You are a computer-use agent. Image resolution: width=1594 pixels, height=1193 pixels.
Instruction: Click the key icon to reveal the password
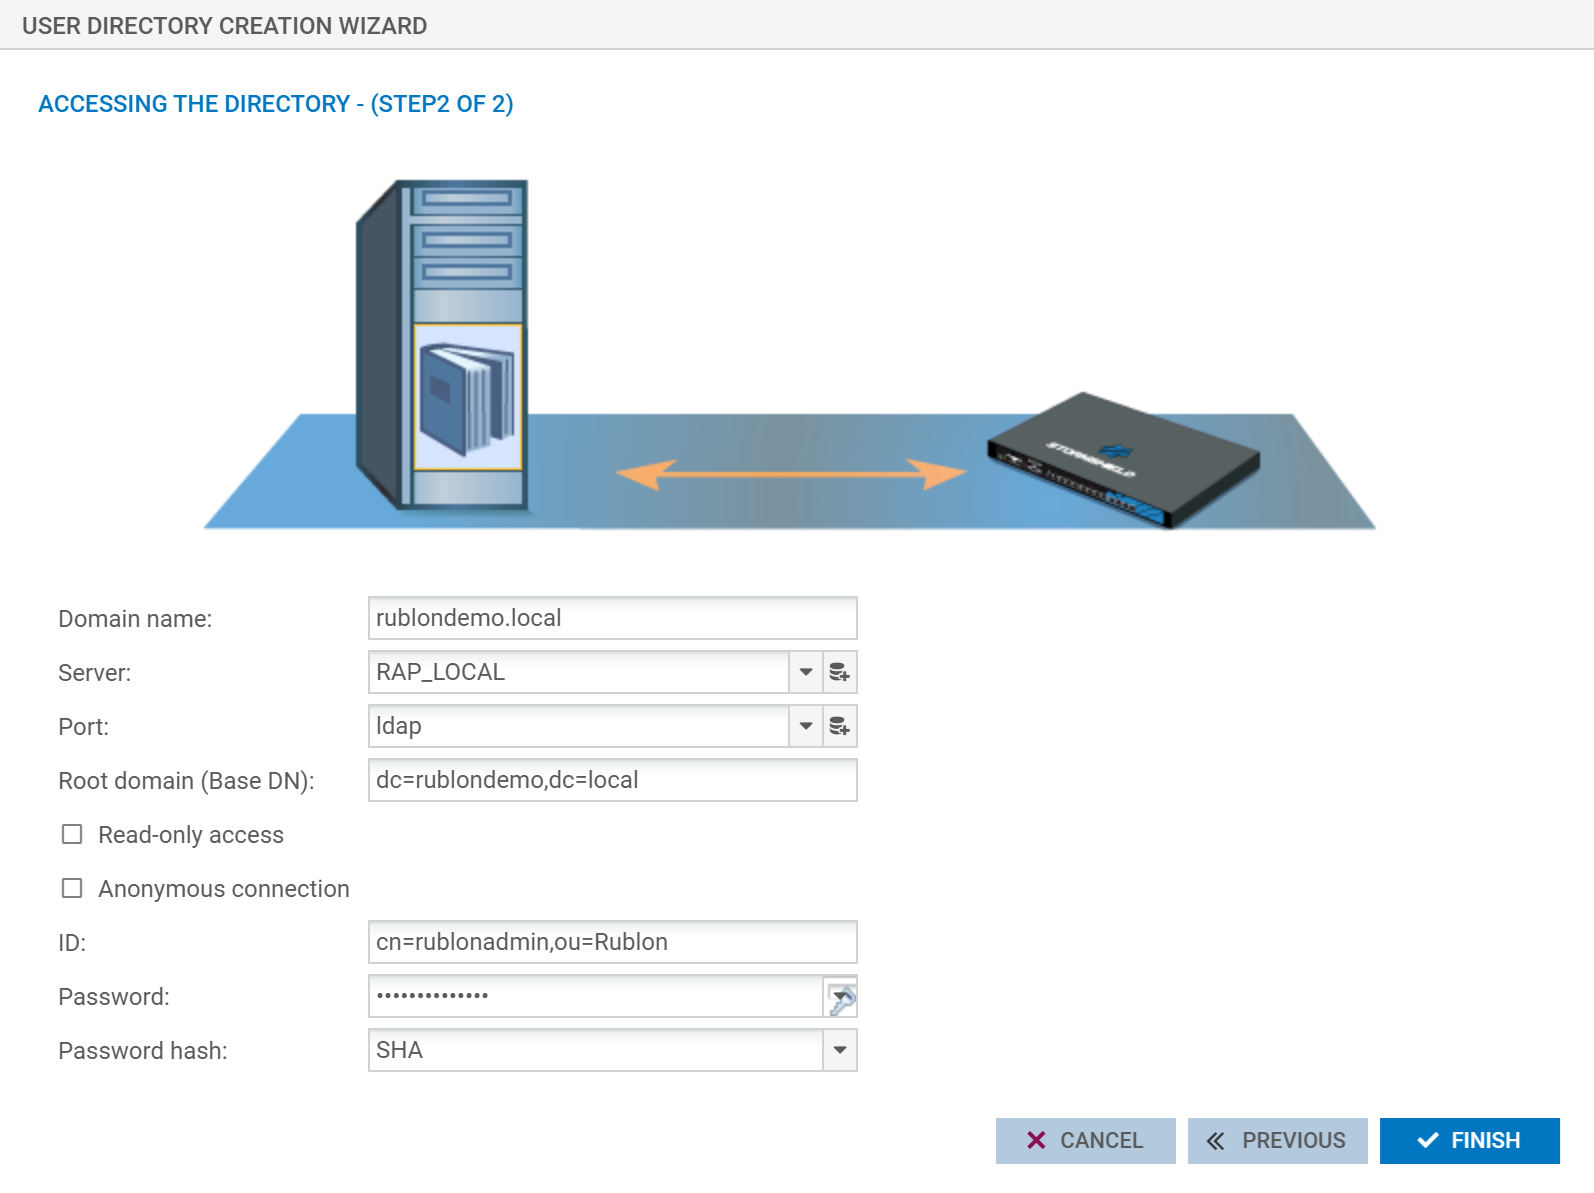pyautogui.click(x=841, y=997)
